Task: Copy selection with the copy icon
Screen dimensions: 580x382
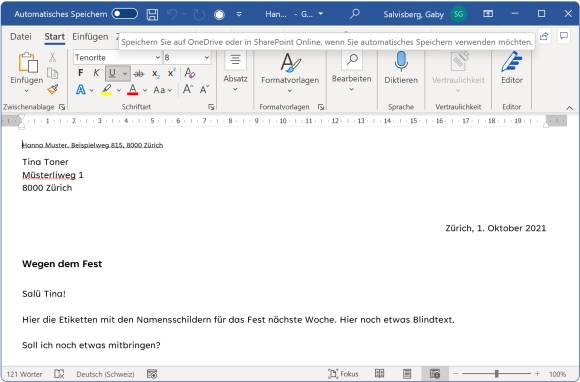Action: [53, 73]
